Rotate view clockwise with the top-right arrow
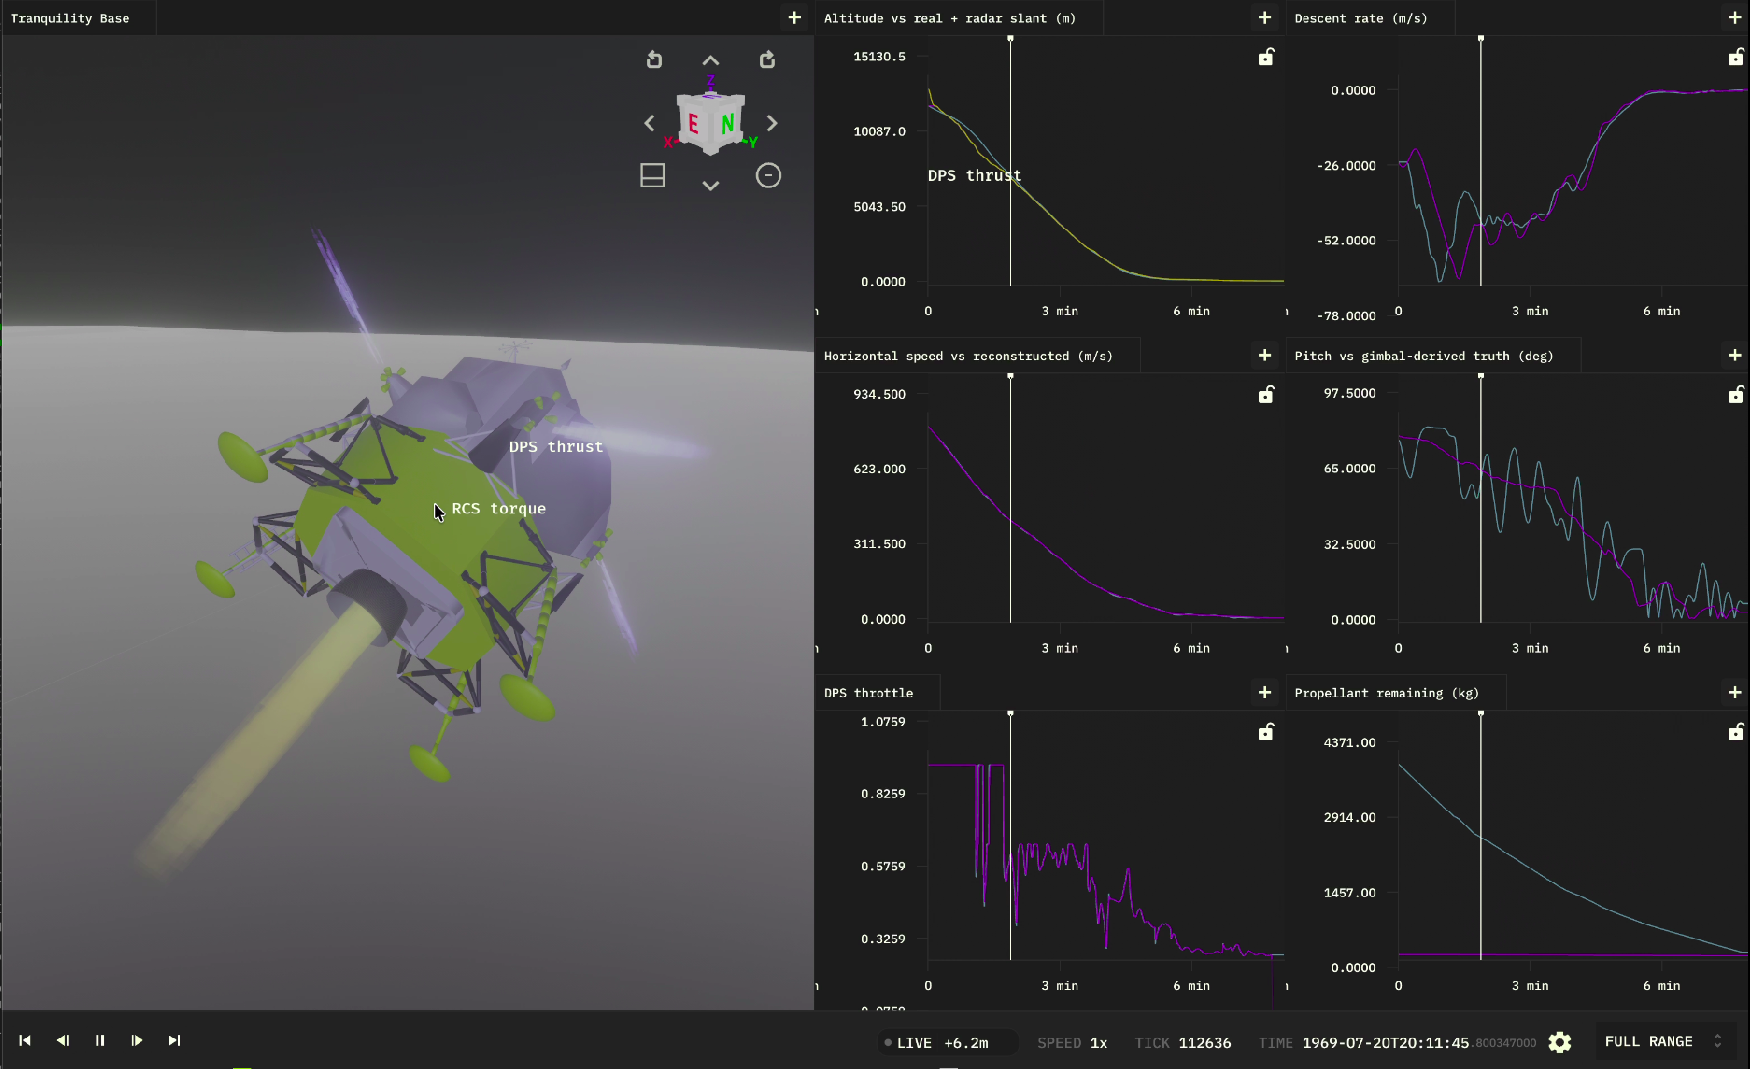The width and height of the screenshot is (1750, 1069). (767, 60)
